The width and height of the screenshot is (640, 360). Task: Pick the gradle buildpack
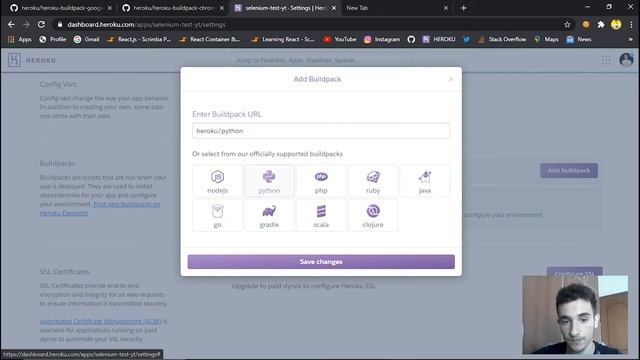click(269, 216)
